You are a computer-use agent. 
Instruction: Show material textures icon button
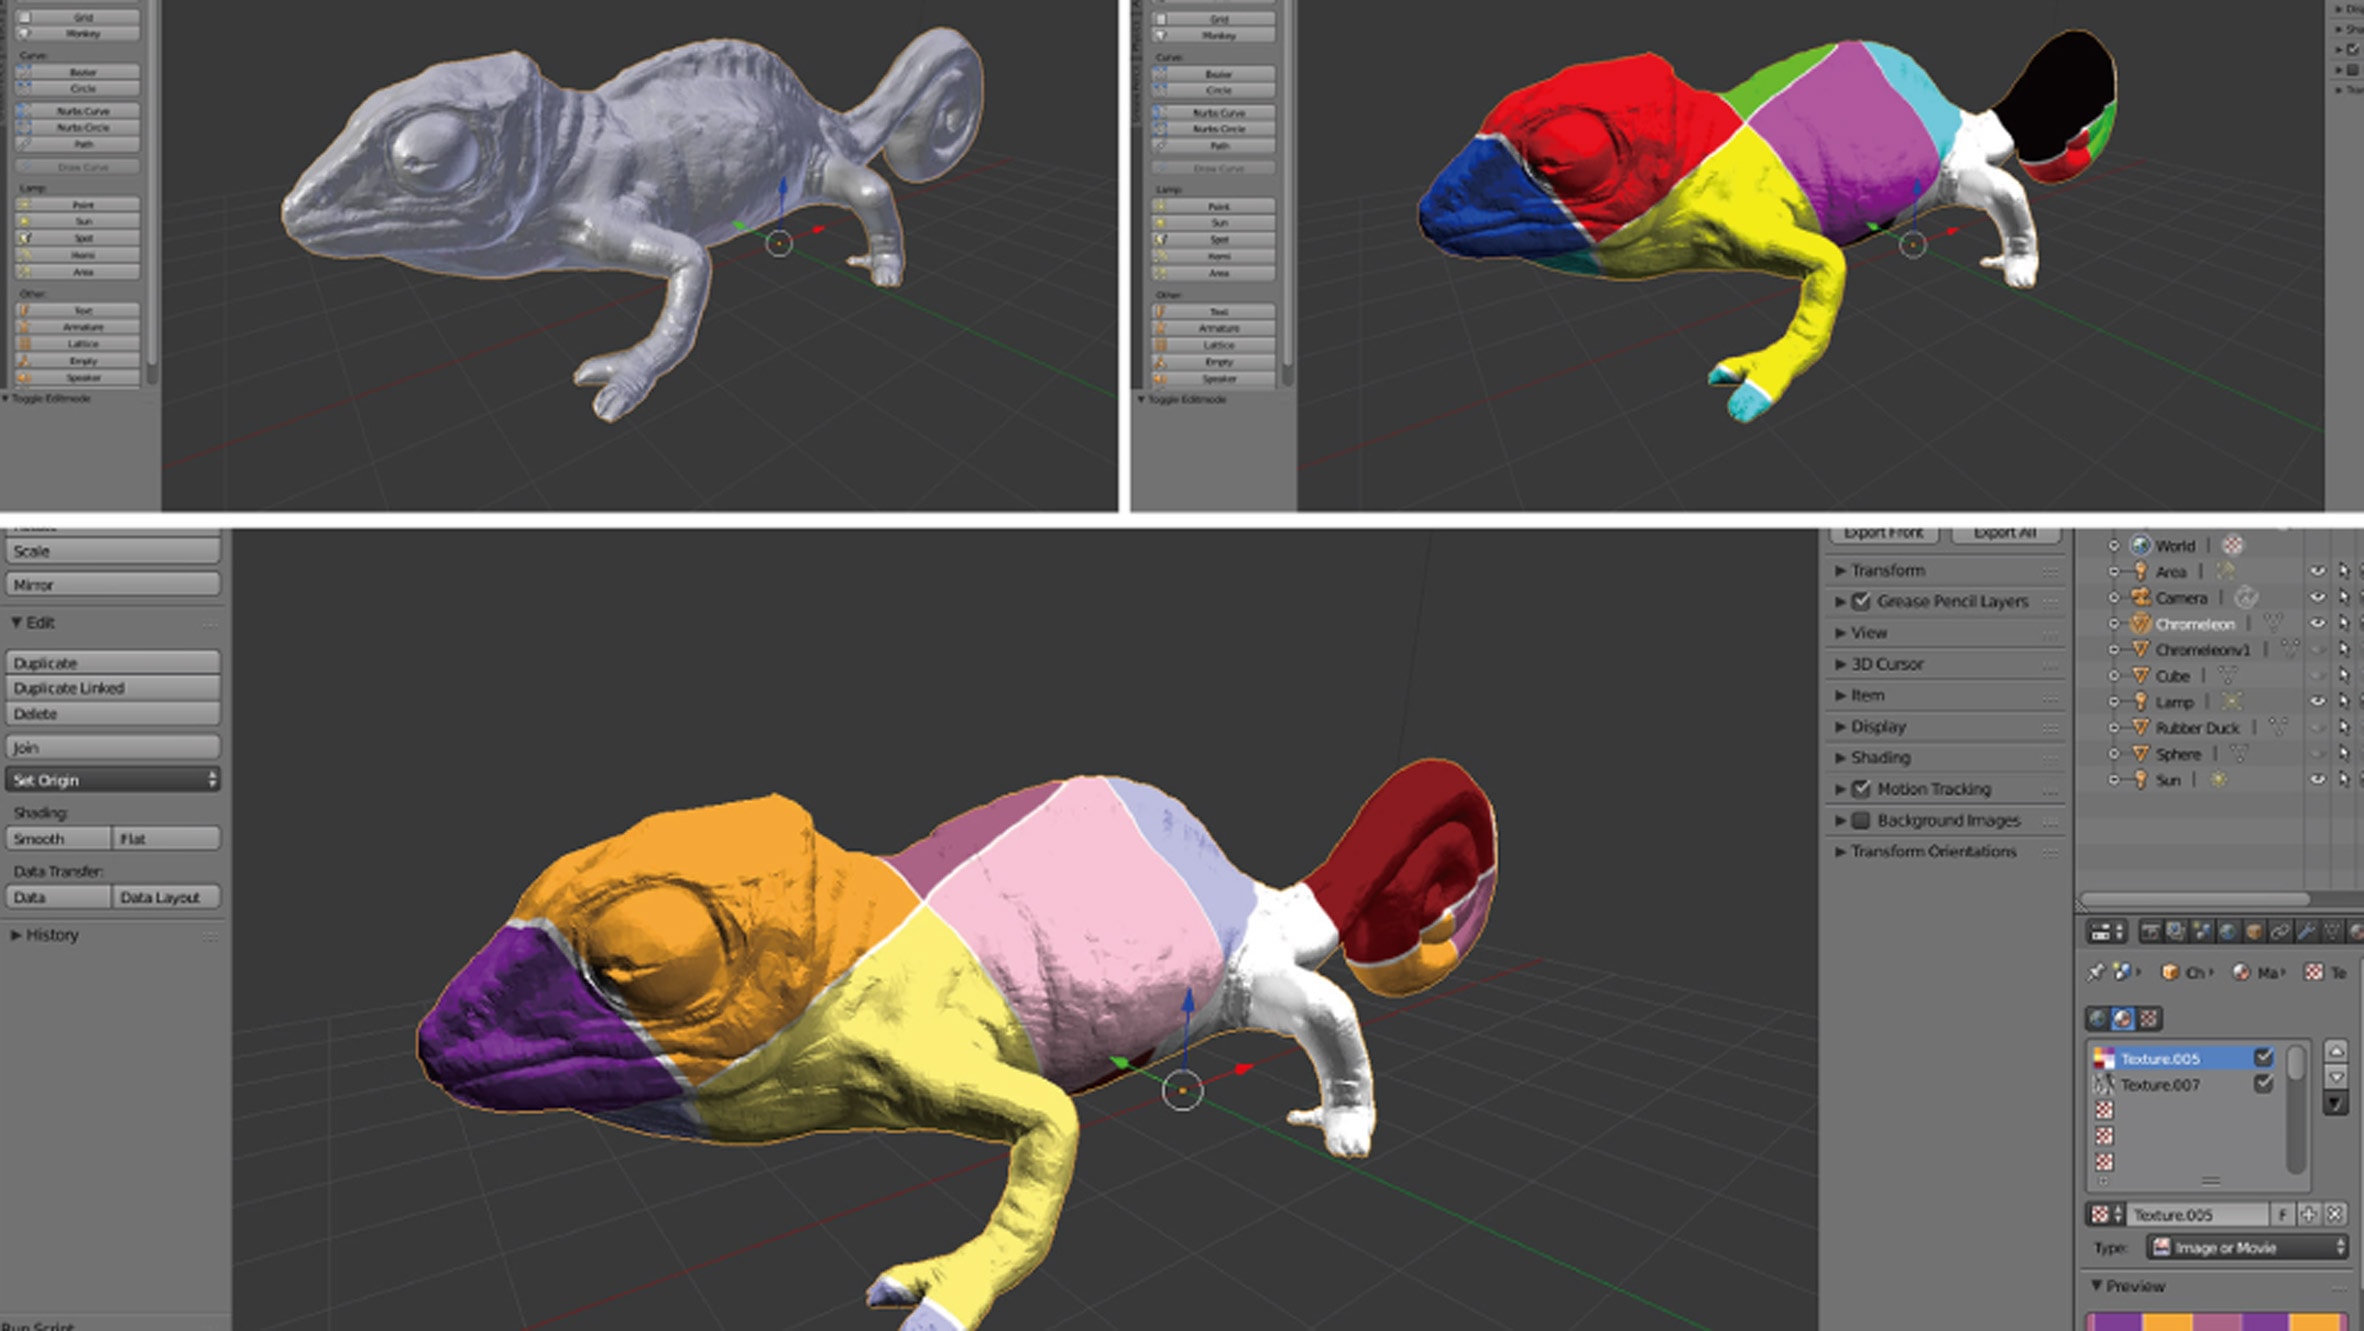(2122, 1018)
